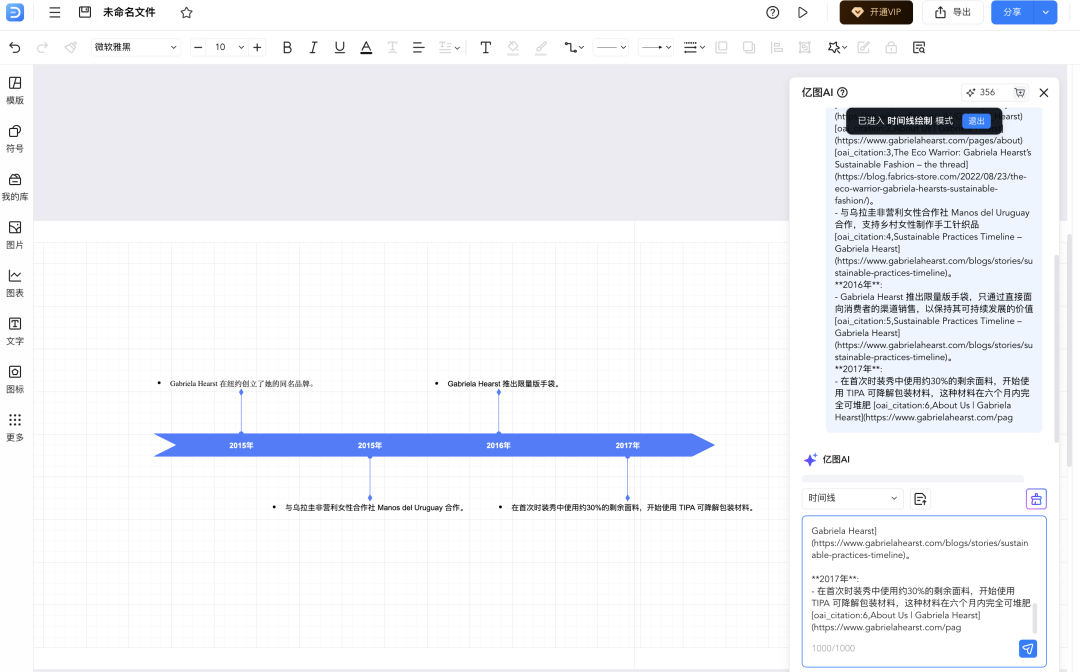
Task: Send the AI prompt with paper-plane button
Action: click(x=1028, y=649)
